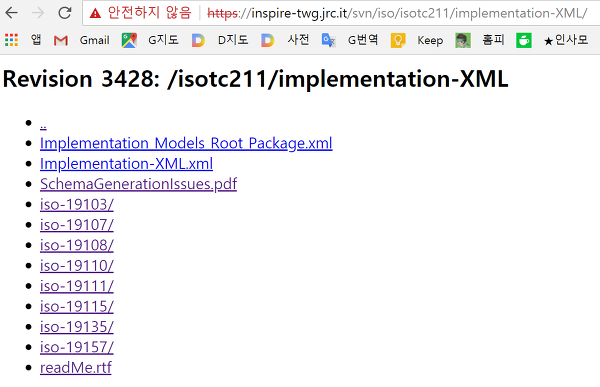The height and width of the screenshot is (387, 600).
Task: Click the 사전 dictionary bookmark icon
Action: pyautogui.click(x=267, y=40)
